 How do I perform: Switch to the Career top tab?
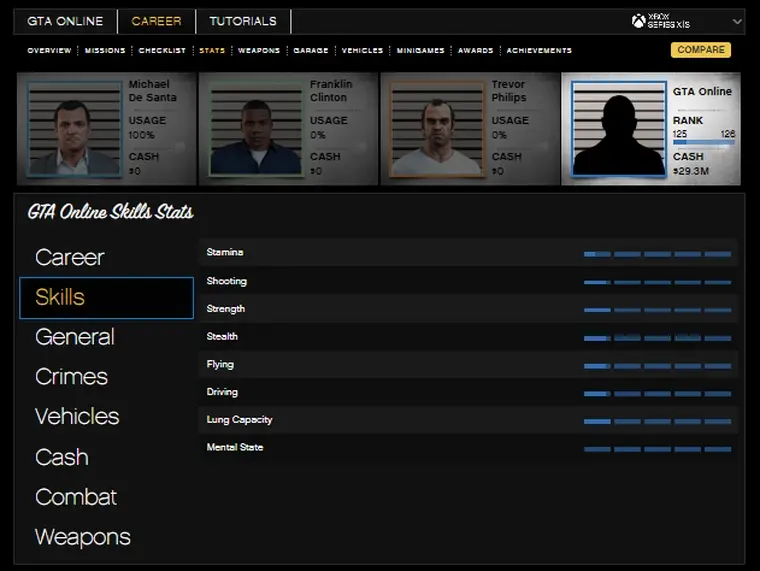156,21
